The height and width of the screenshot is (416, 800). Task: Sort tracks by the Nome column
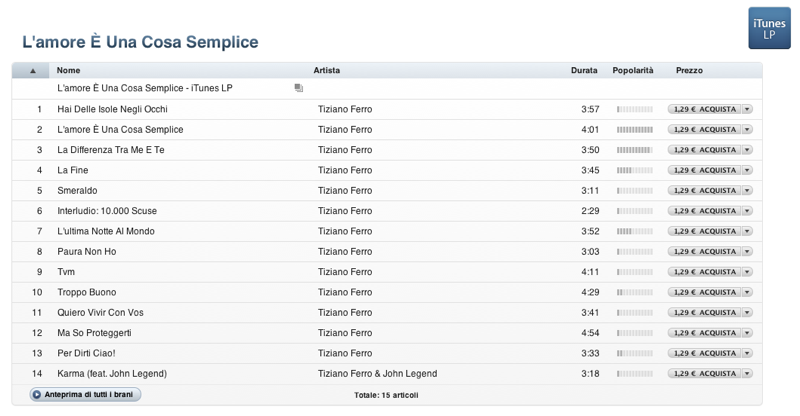69,71
